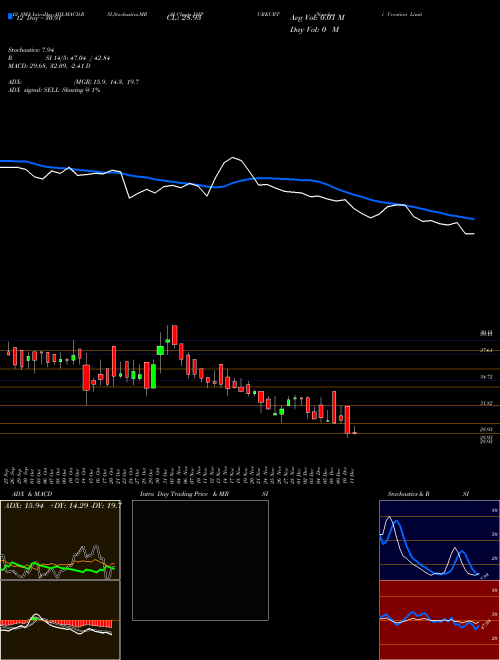500x660 pixels.
Task: Click the red RSI panel chart
Action: (x=439, y=620)
